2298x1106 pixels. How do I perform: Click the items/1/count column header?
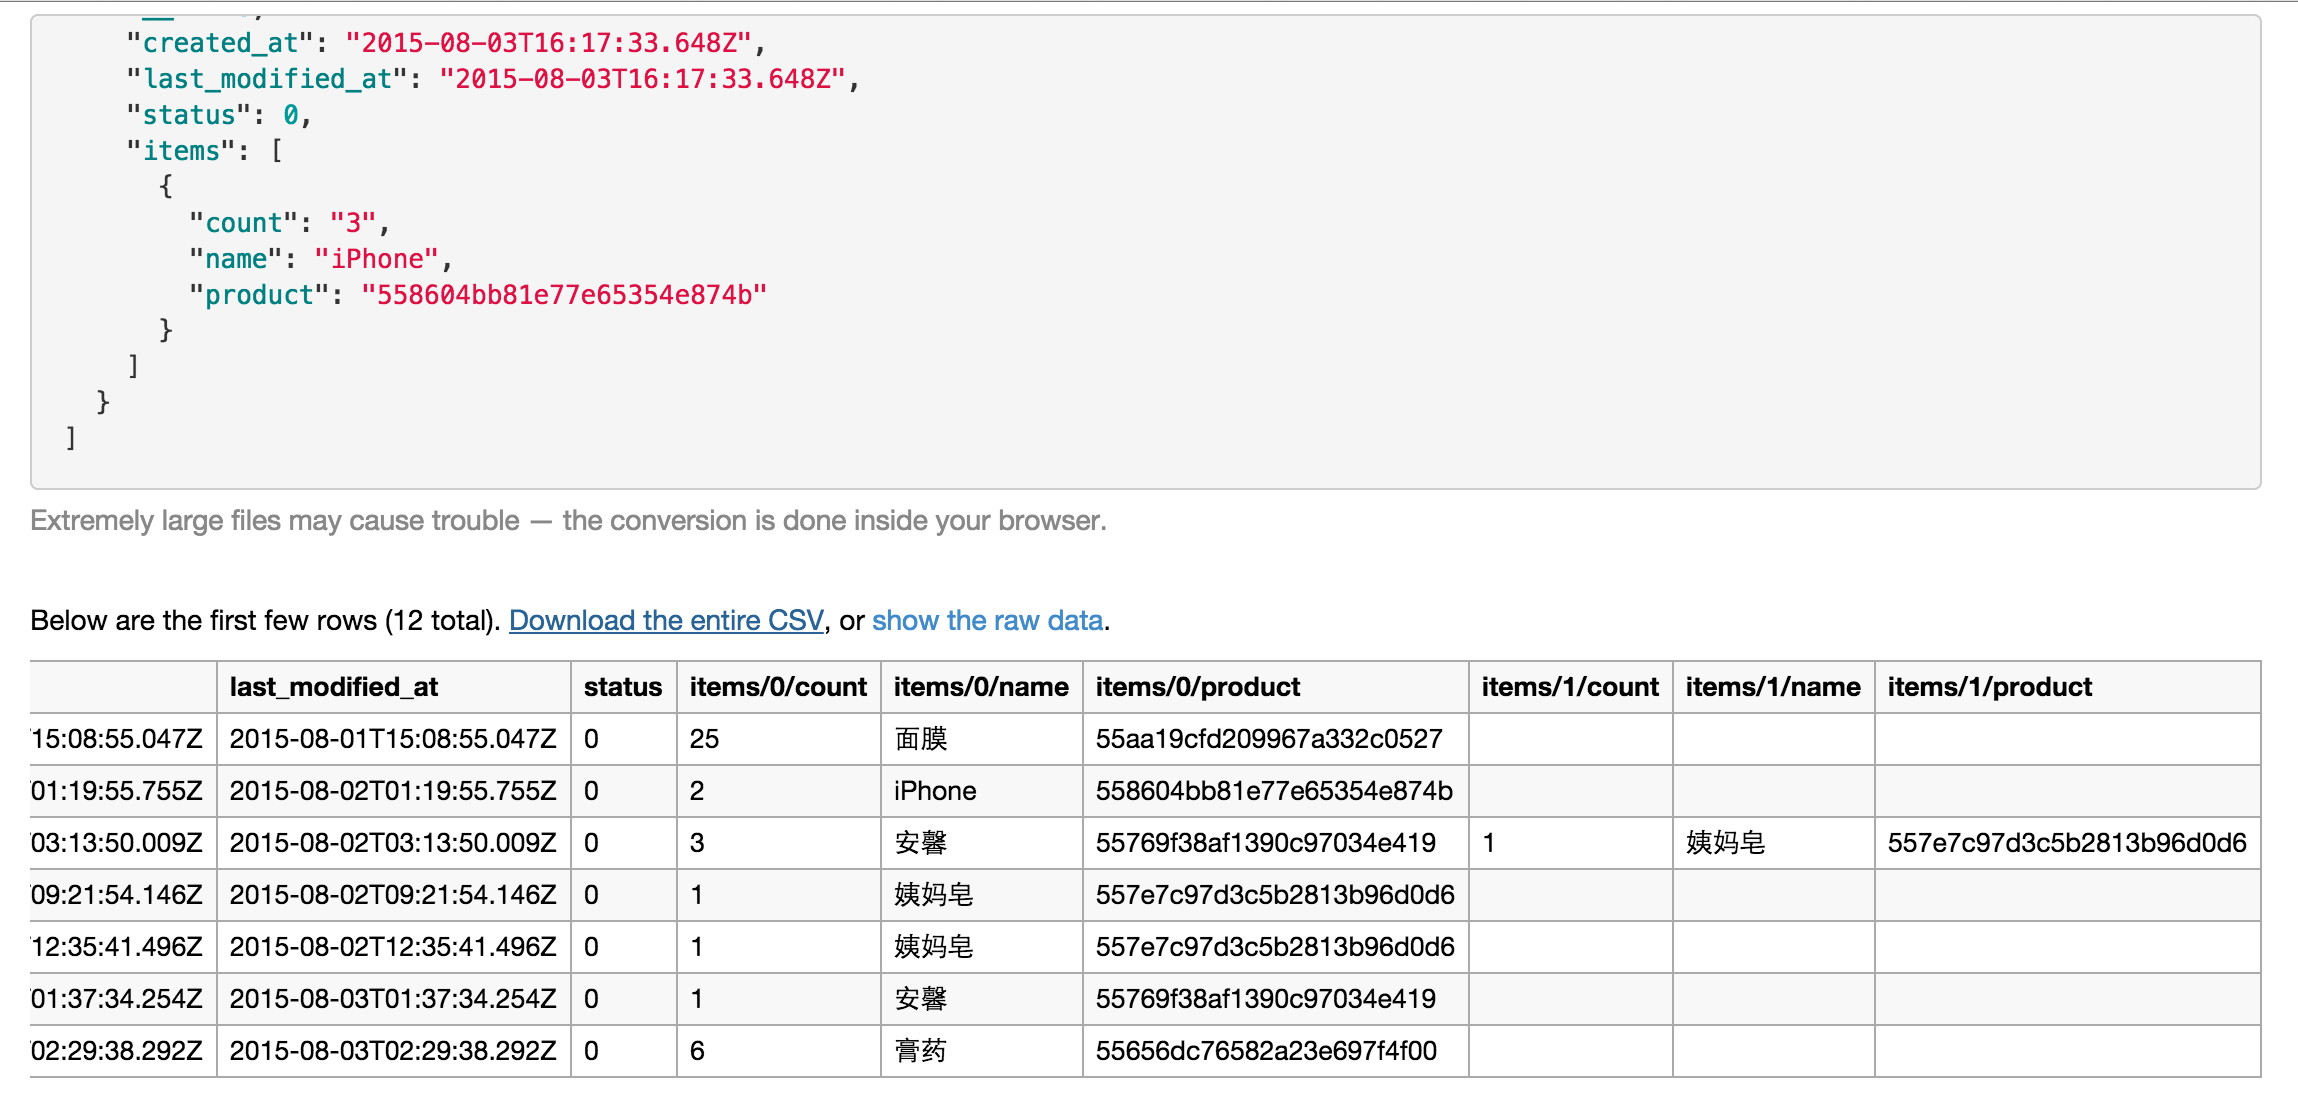(1569, 687)
